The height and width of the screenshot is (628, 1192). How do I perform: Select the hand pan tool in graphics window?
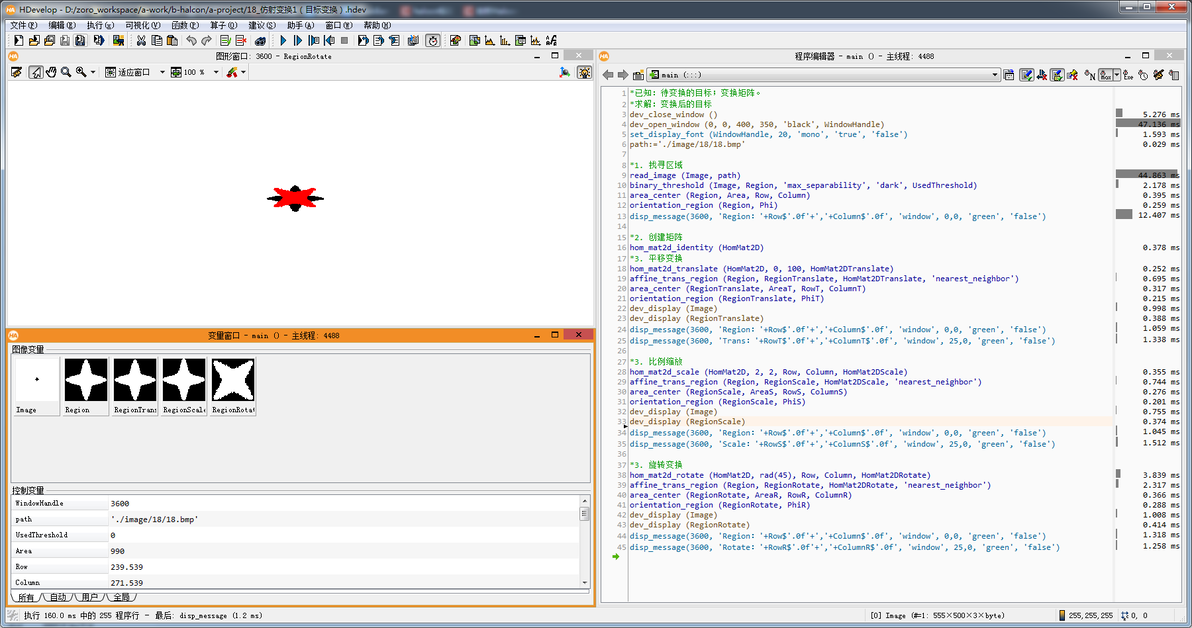tap(50, 72)
